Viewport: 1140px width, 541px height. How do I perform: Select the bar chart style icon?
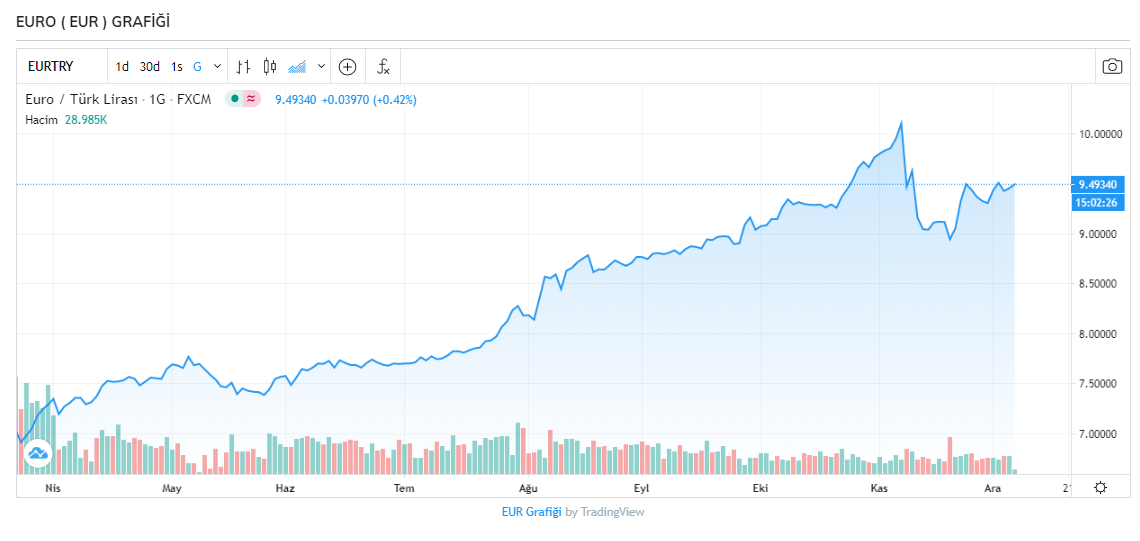pos(243,67)
